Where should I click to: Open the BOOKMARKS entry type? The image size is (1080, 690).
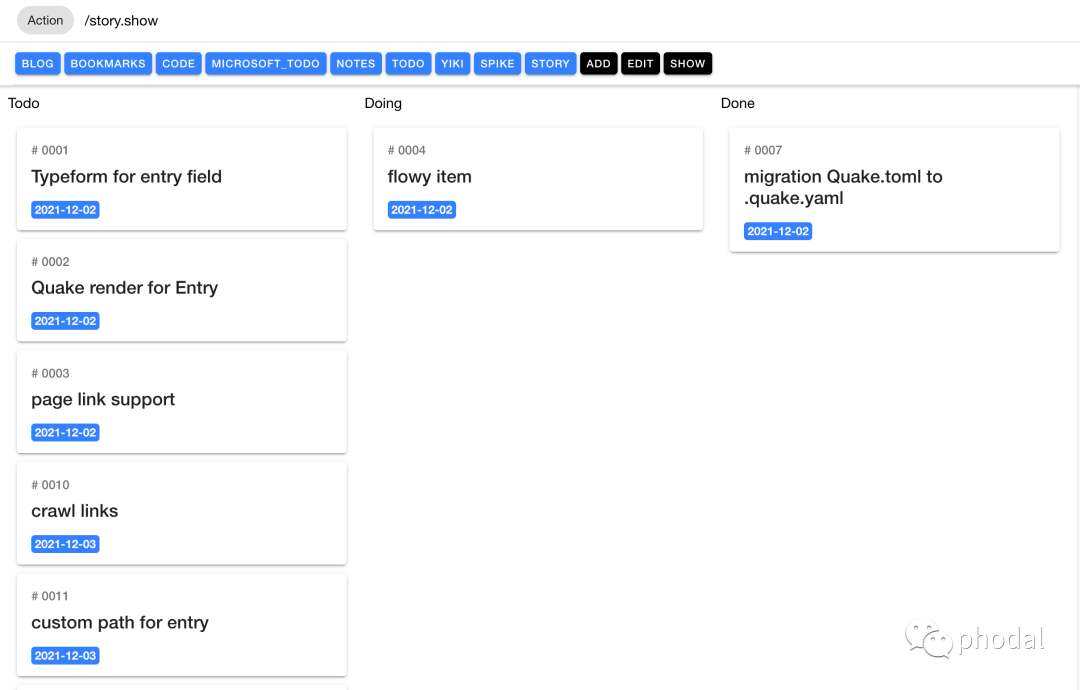coord(108,64)
